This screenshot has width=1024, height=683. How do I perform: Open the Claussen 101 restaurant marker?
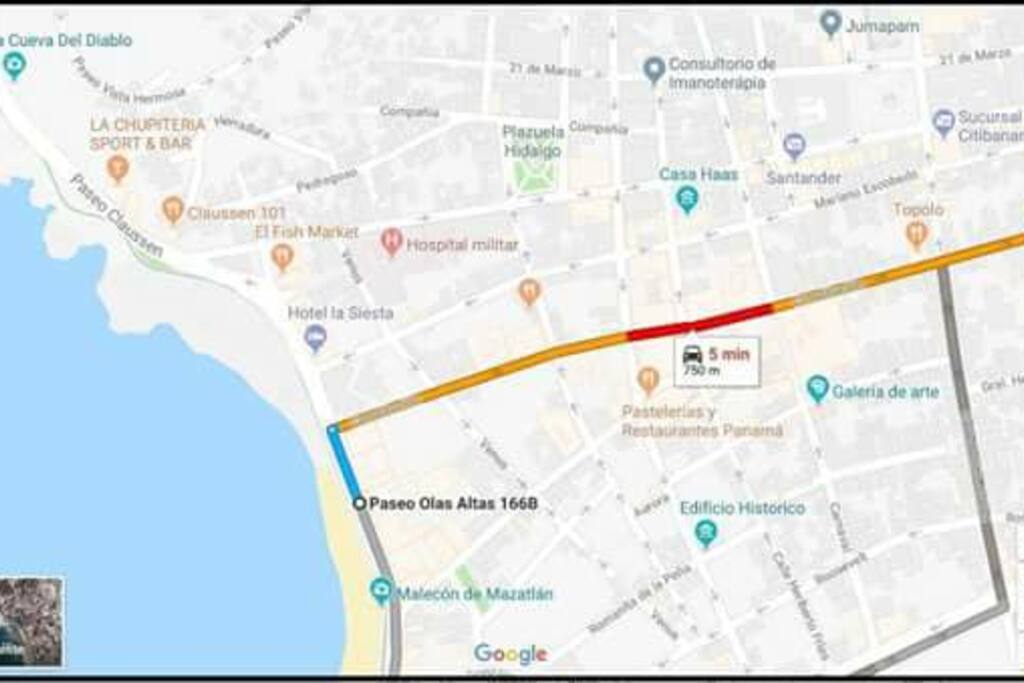coord(172,211)
